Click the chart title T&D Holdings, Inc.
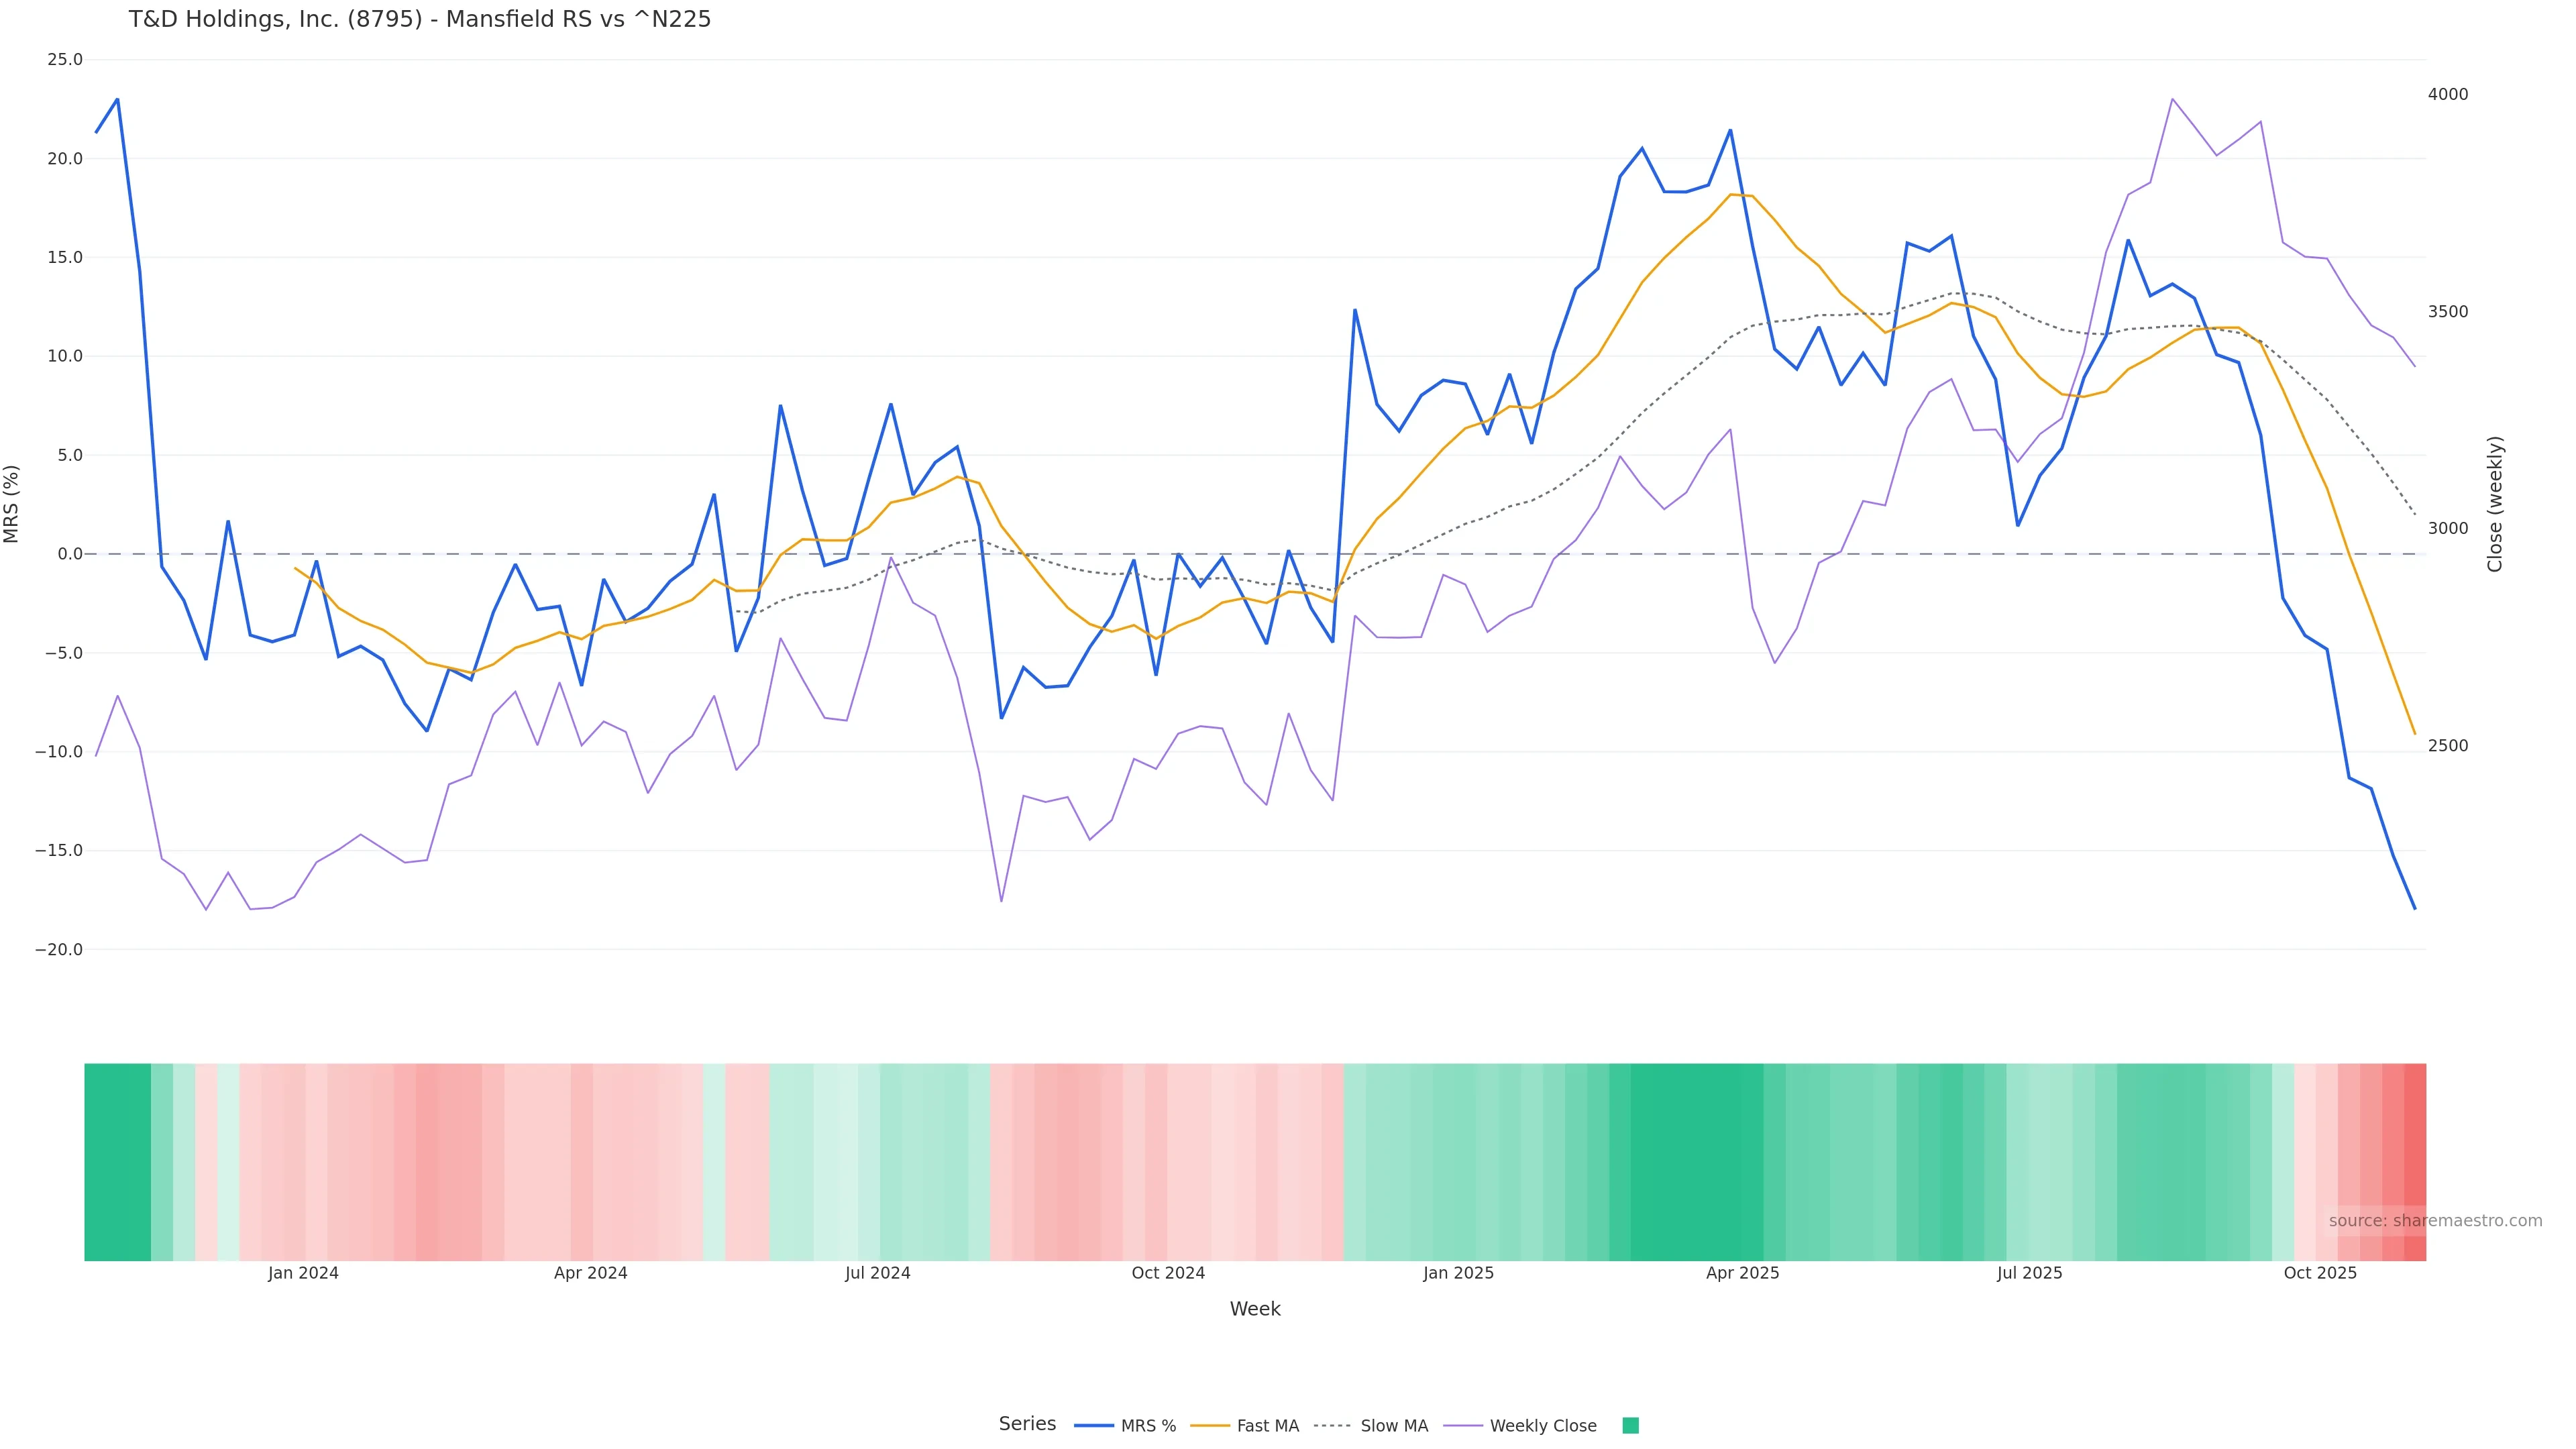This screenshot has height=1449, width=2576. point(419,20)
